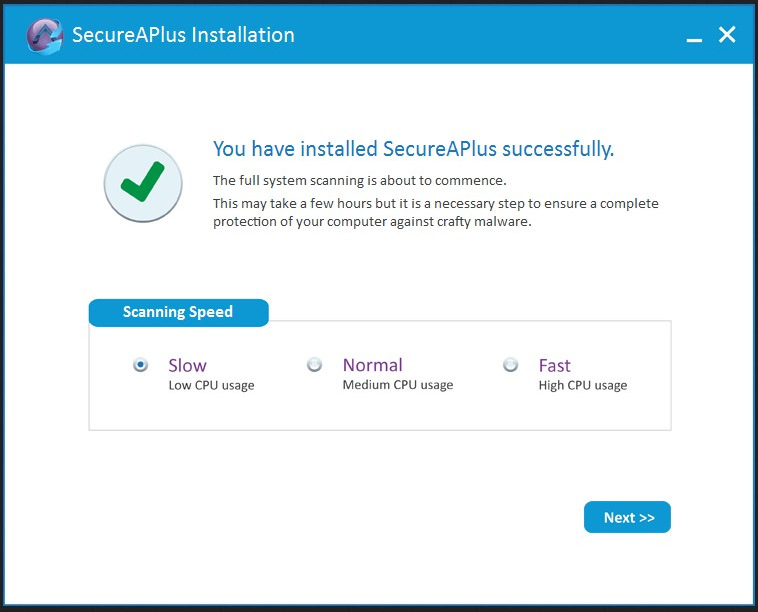758x612 pixels.
Task: Click the purple Slow label
Action: click(188, 365)
